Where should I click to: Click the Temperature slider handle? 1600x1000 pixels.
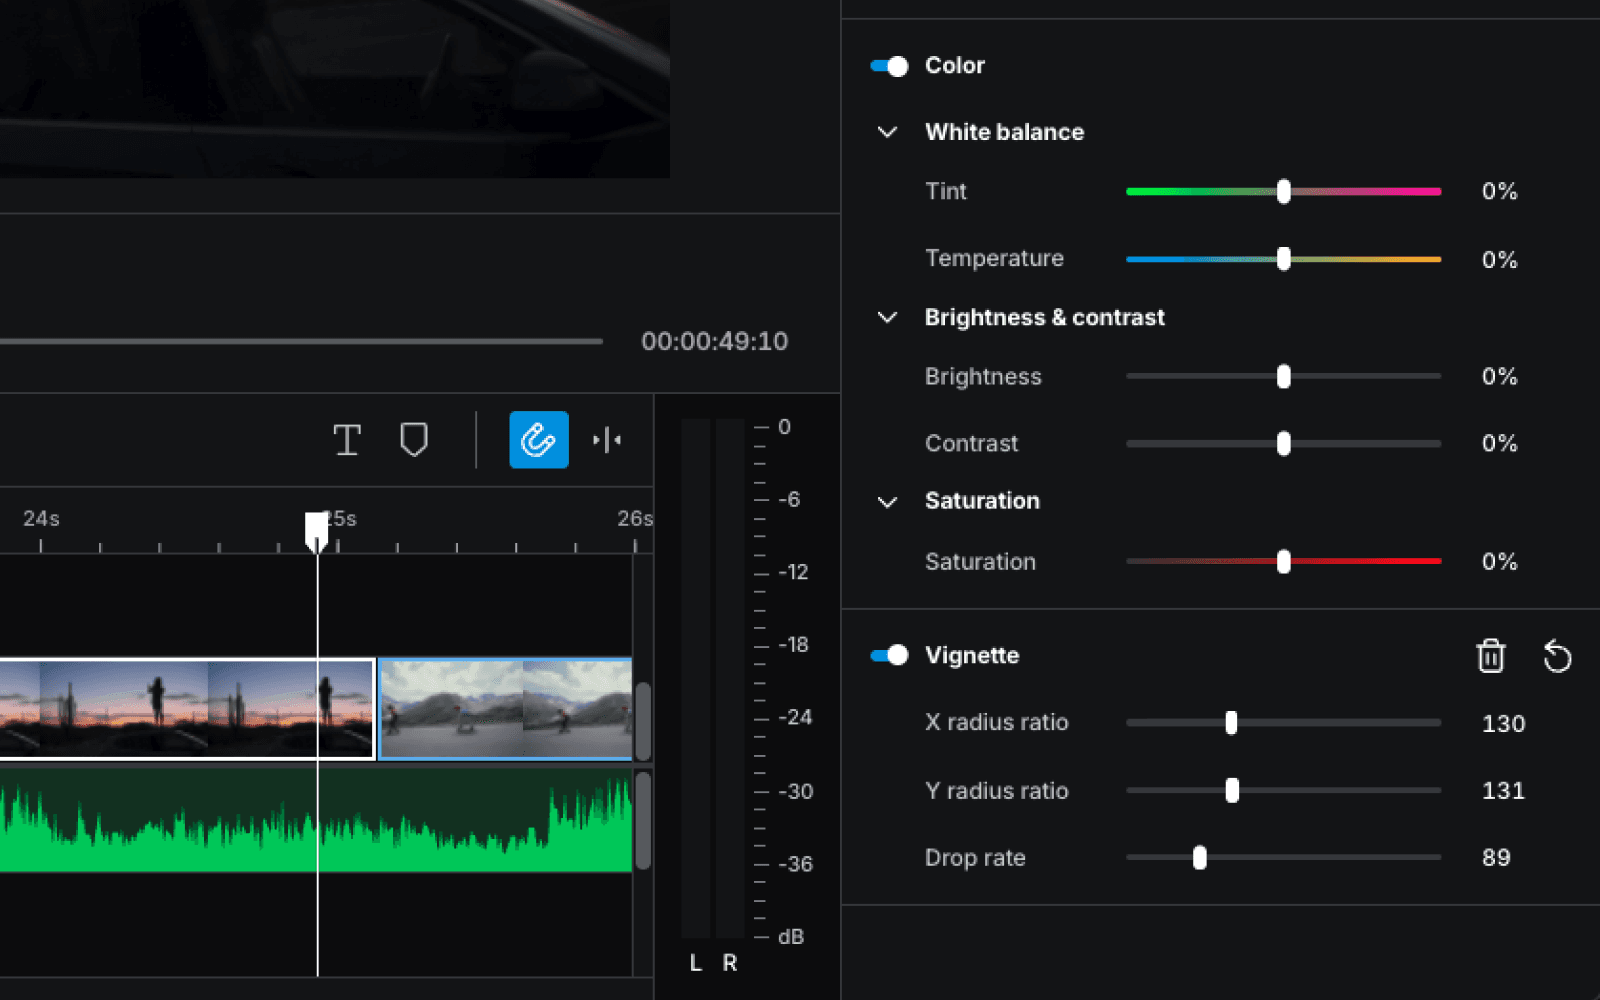coord(1284,259)
